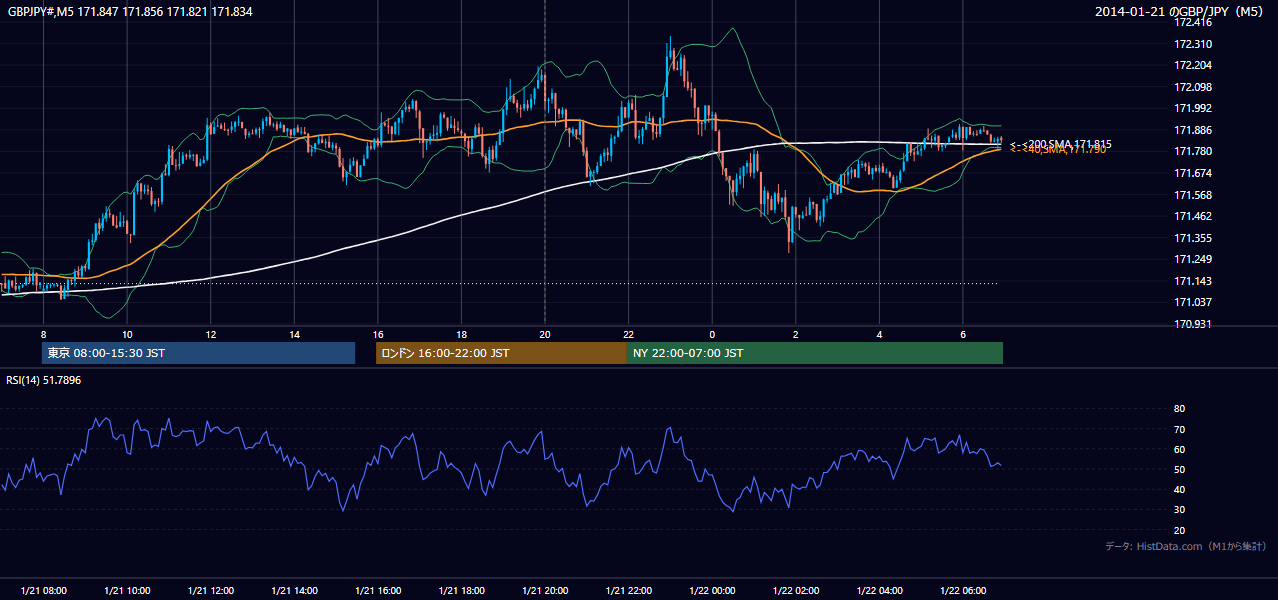Click hour label 10 under the price chart
The height and width of the screenshot is (600, 1278).
[x=127, y=334]
